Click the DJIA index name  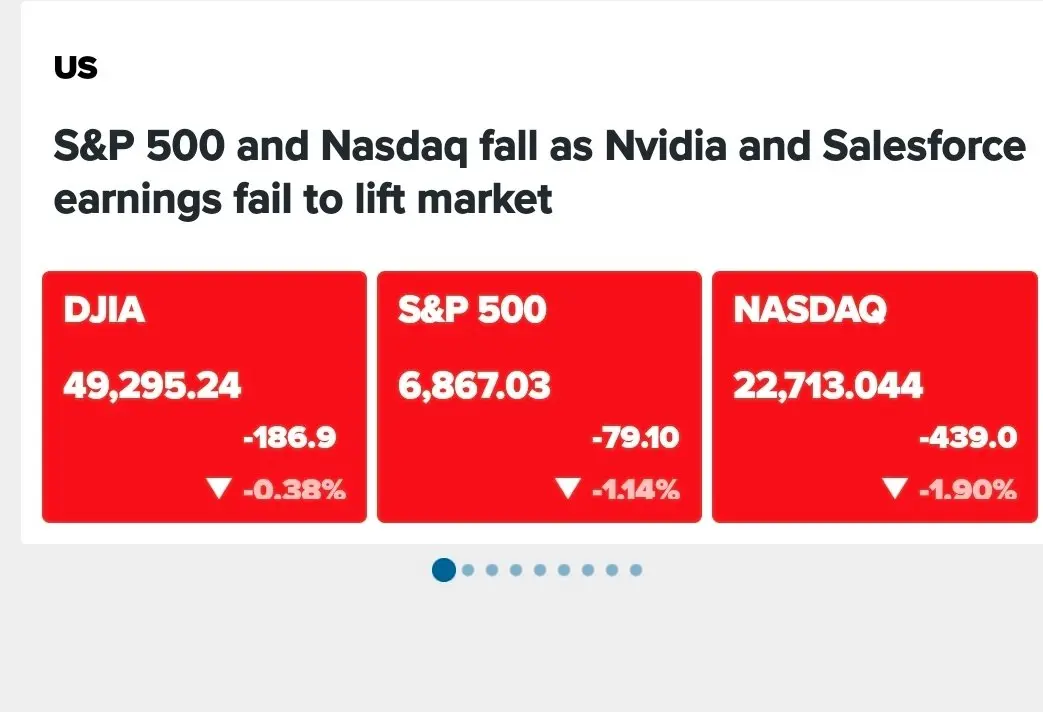pos(104,310)
